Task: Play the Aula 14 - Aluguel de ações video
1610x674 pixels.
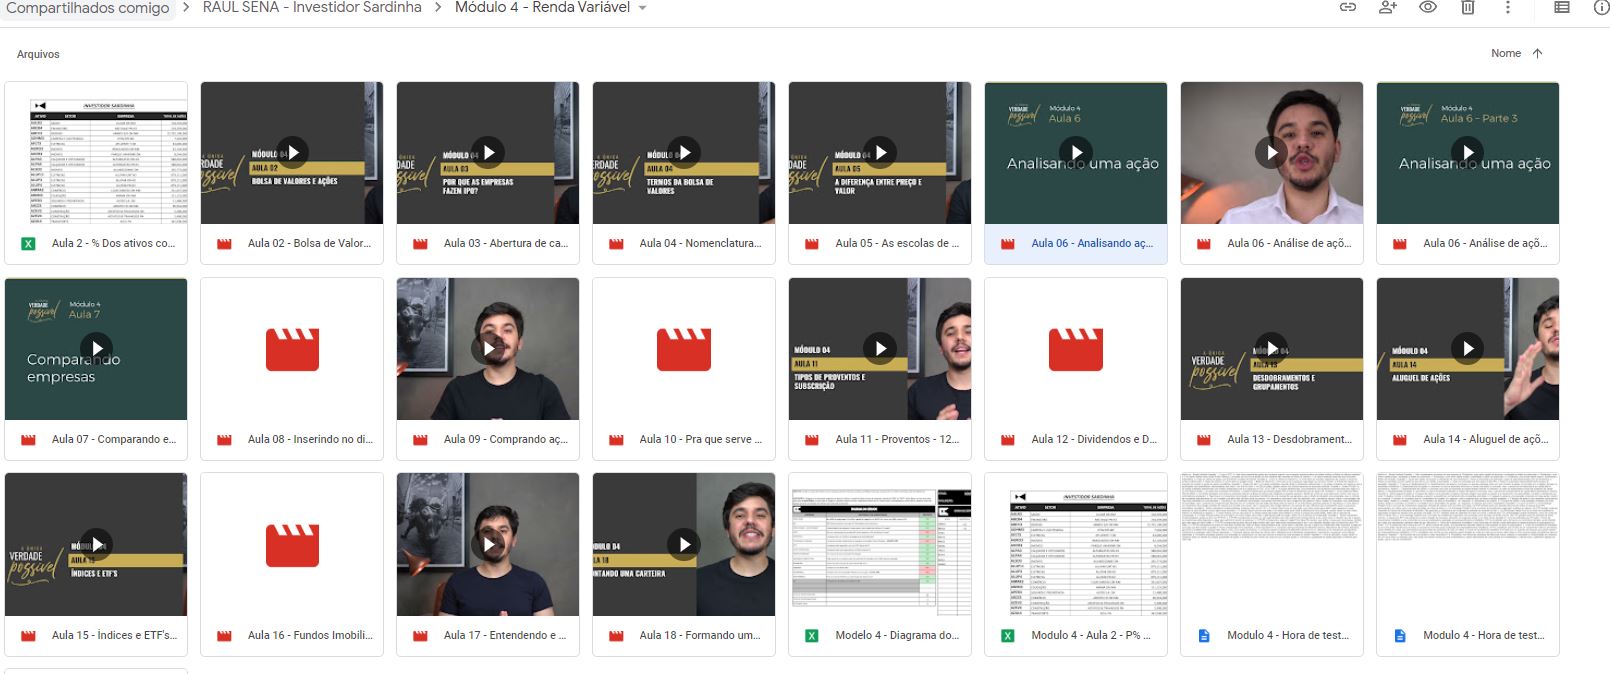Action: click(x=1468, y=348)
